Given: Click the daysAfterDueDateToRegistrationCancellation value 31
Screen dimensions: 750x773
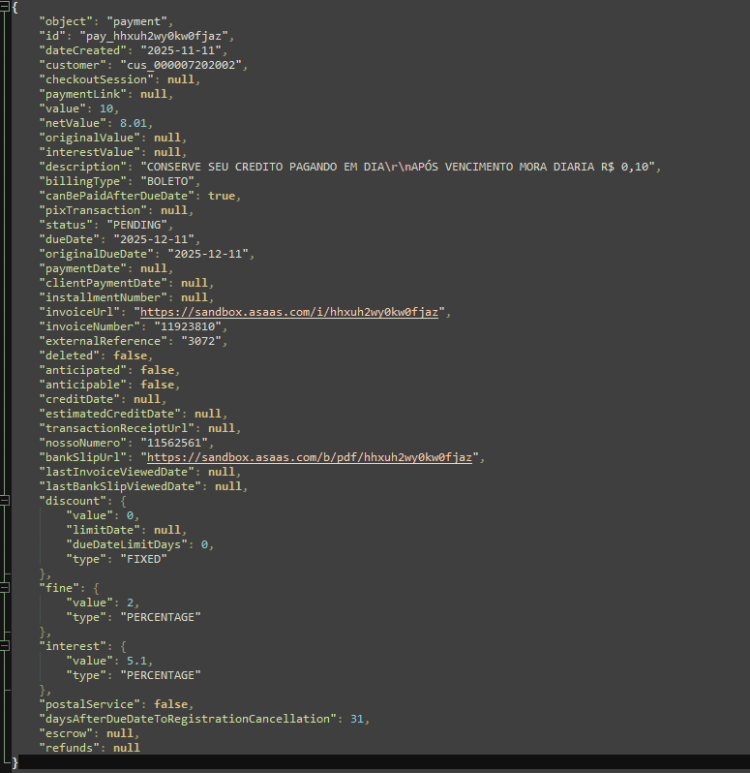Looking at the screenshot, I should 357,719.
